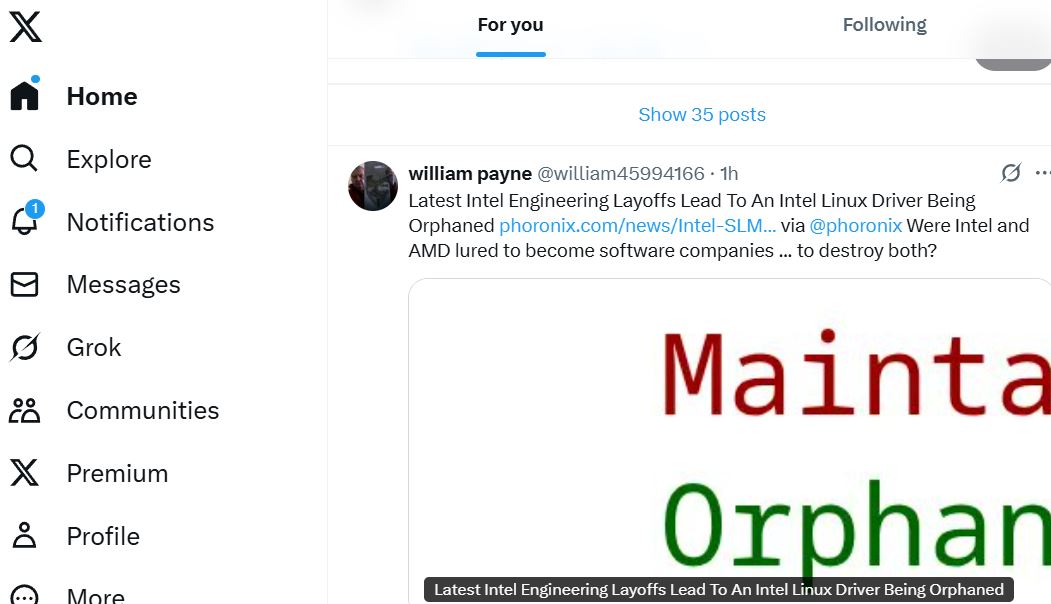Go to Profile via the person icon
Screen dimensions: 1051x604
click(25, 536)
